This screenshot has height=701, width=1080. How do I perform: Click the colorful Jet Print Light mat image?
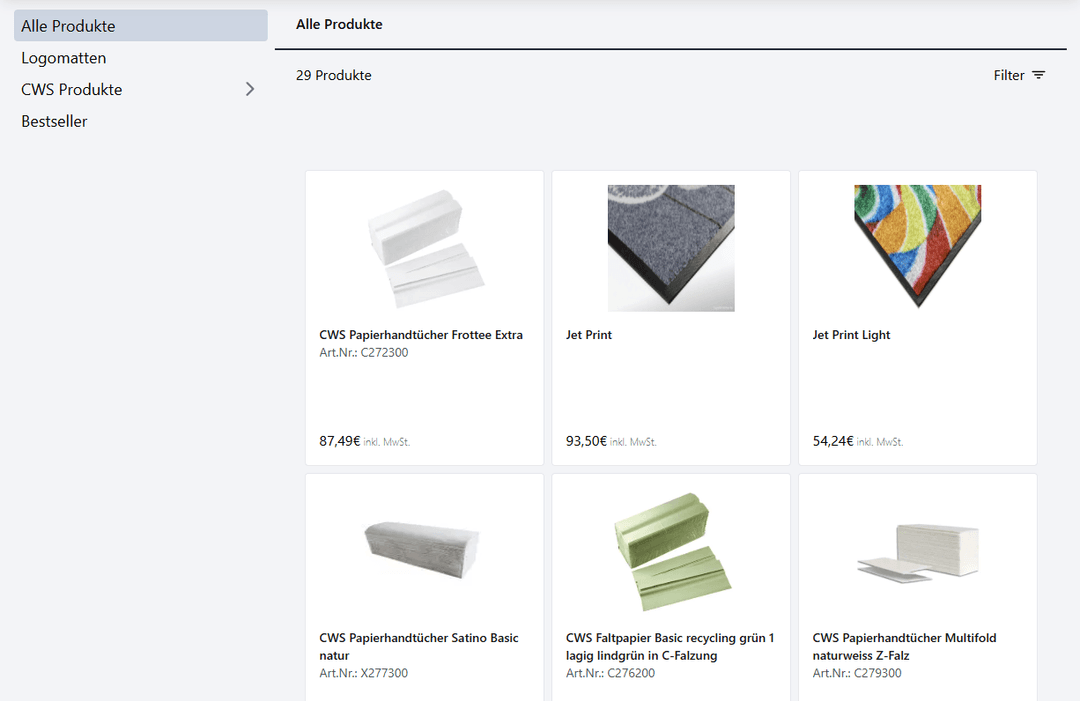[916, 248]
